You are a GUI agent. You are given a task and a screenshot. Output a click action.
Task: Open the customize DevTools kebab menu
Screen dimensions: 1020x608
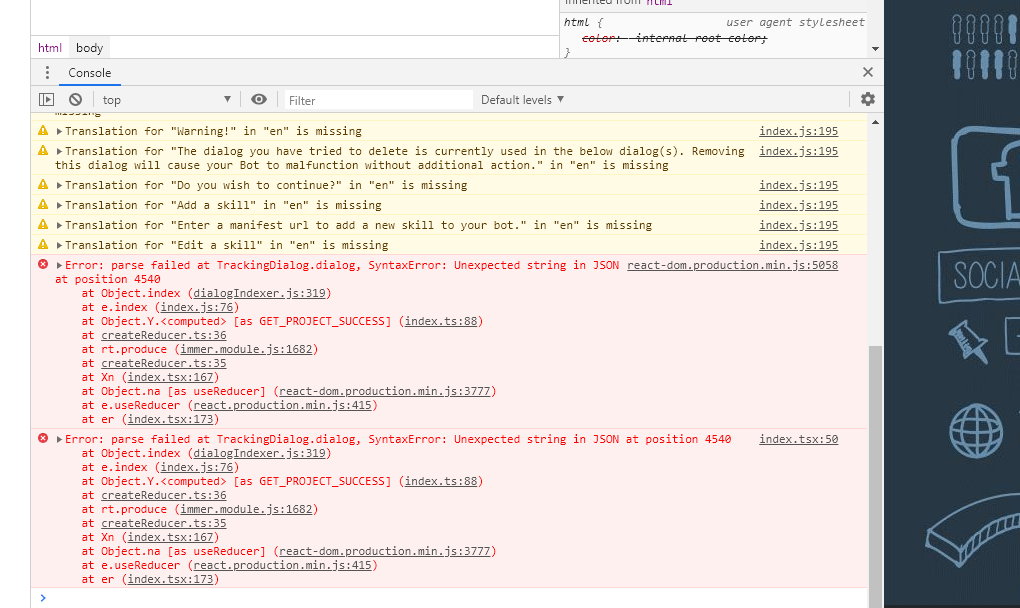(45, 72)
